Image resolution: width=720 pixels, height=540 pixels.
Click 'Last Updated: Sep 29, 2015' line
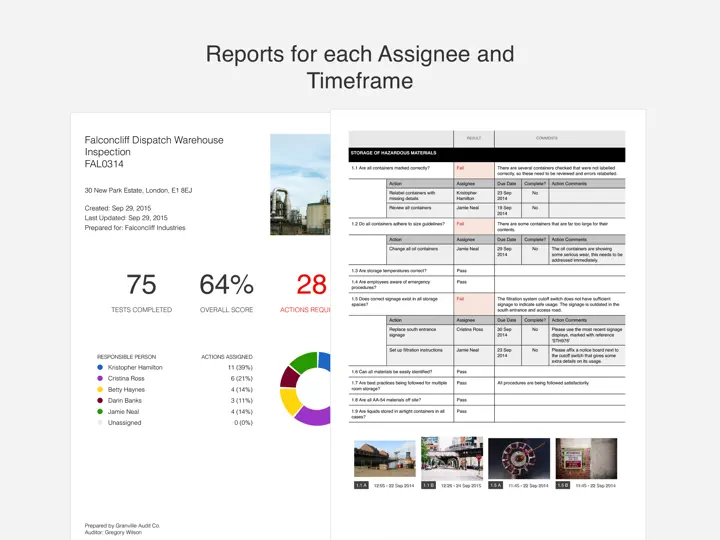click(126, 218)
